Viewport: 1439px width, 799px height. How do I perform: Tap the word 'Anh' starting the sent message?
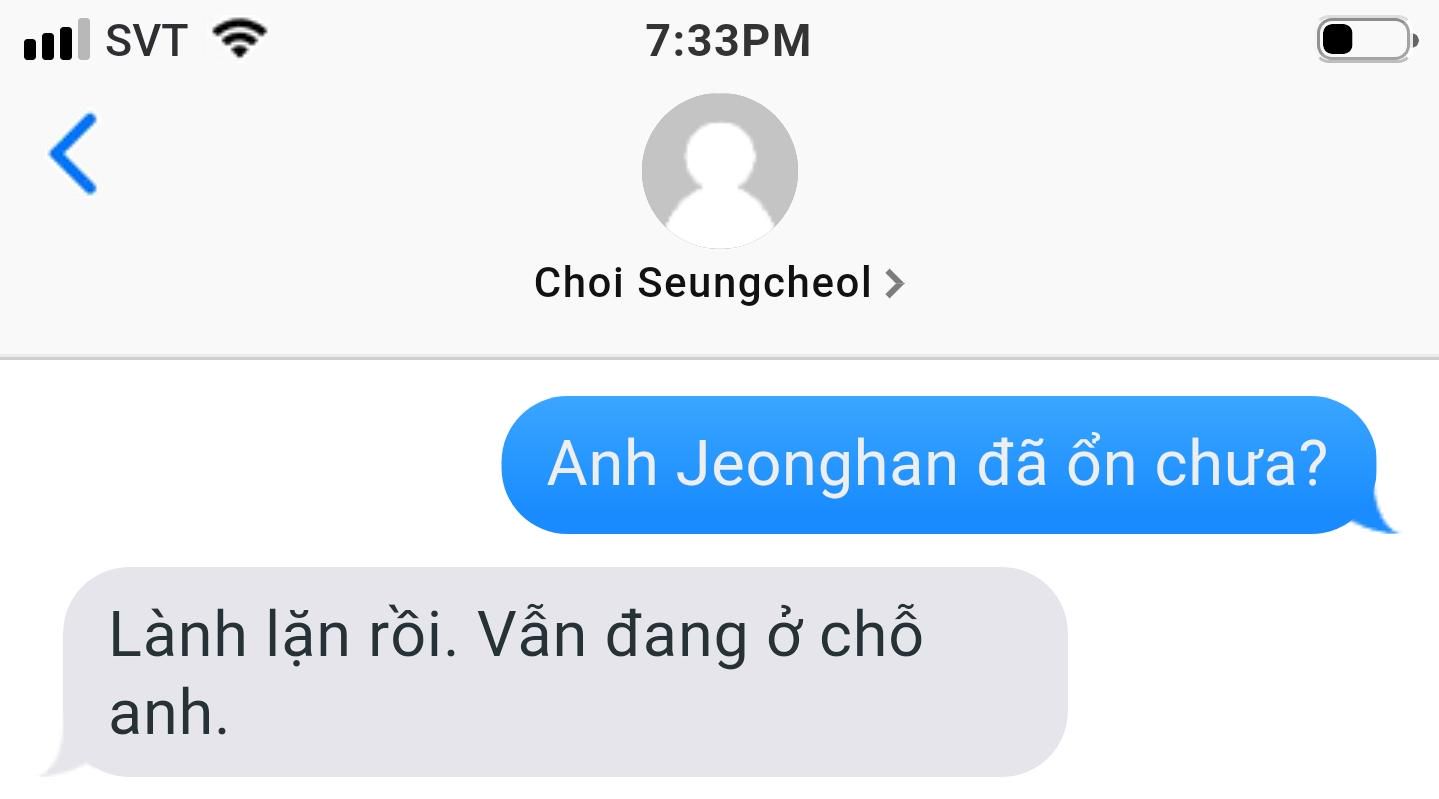[602, 463]
